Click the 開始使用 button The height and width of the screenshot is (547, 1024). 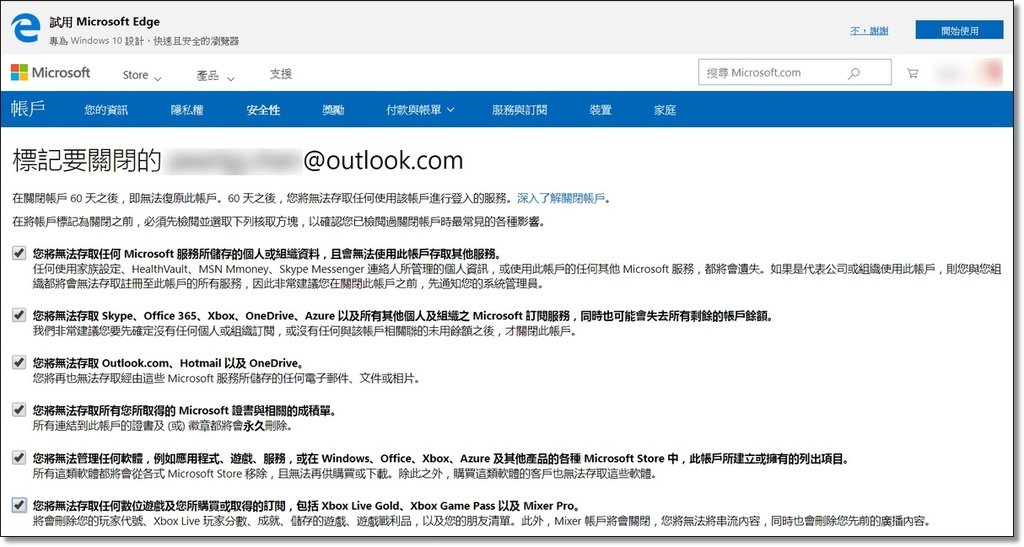(x=959, y=30)
